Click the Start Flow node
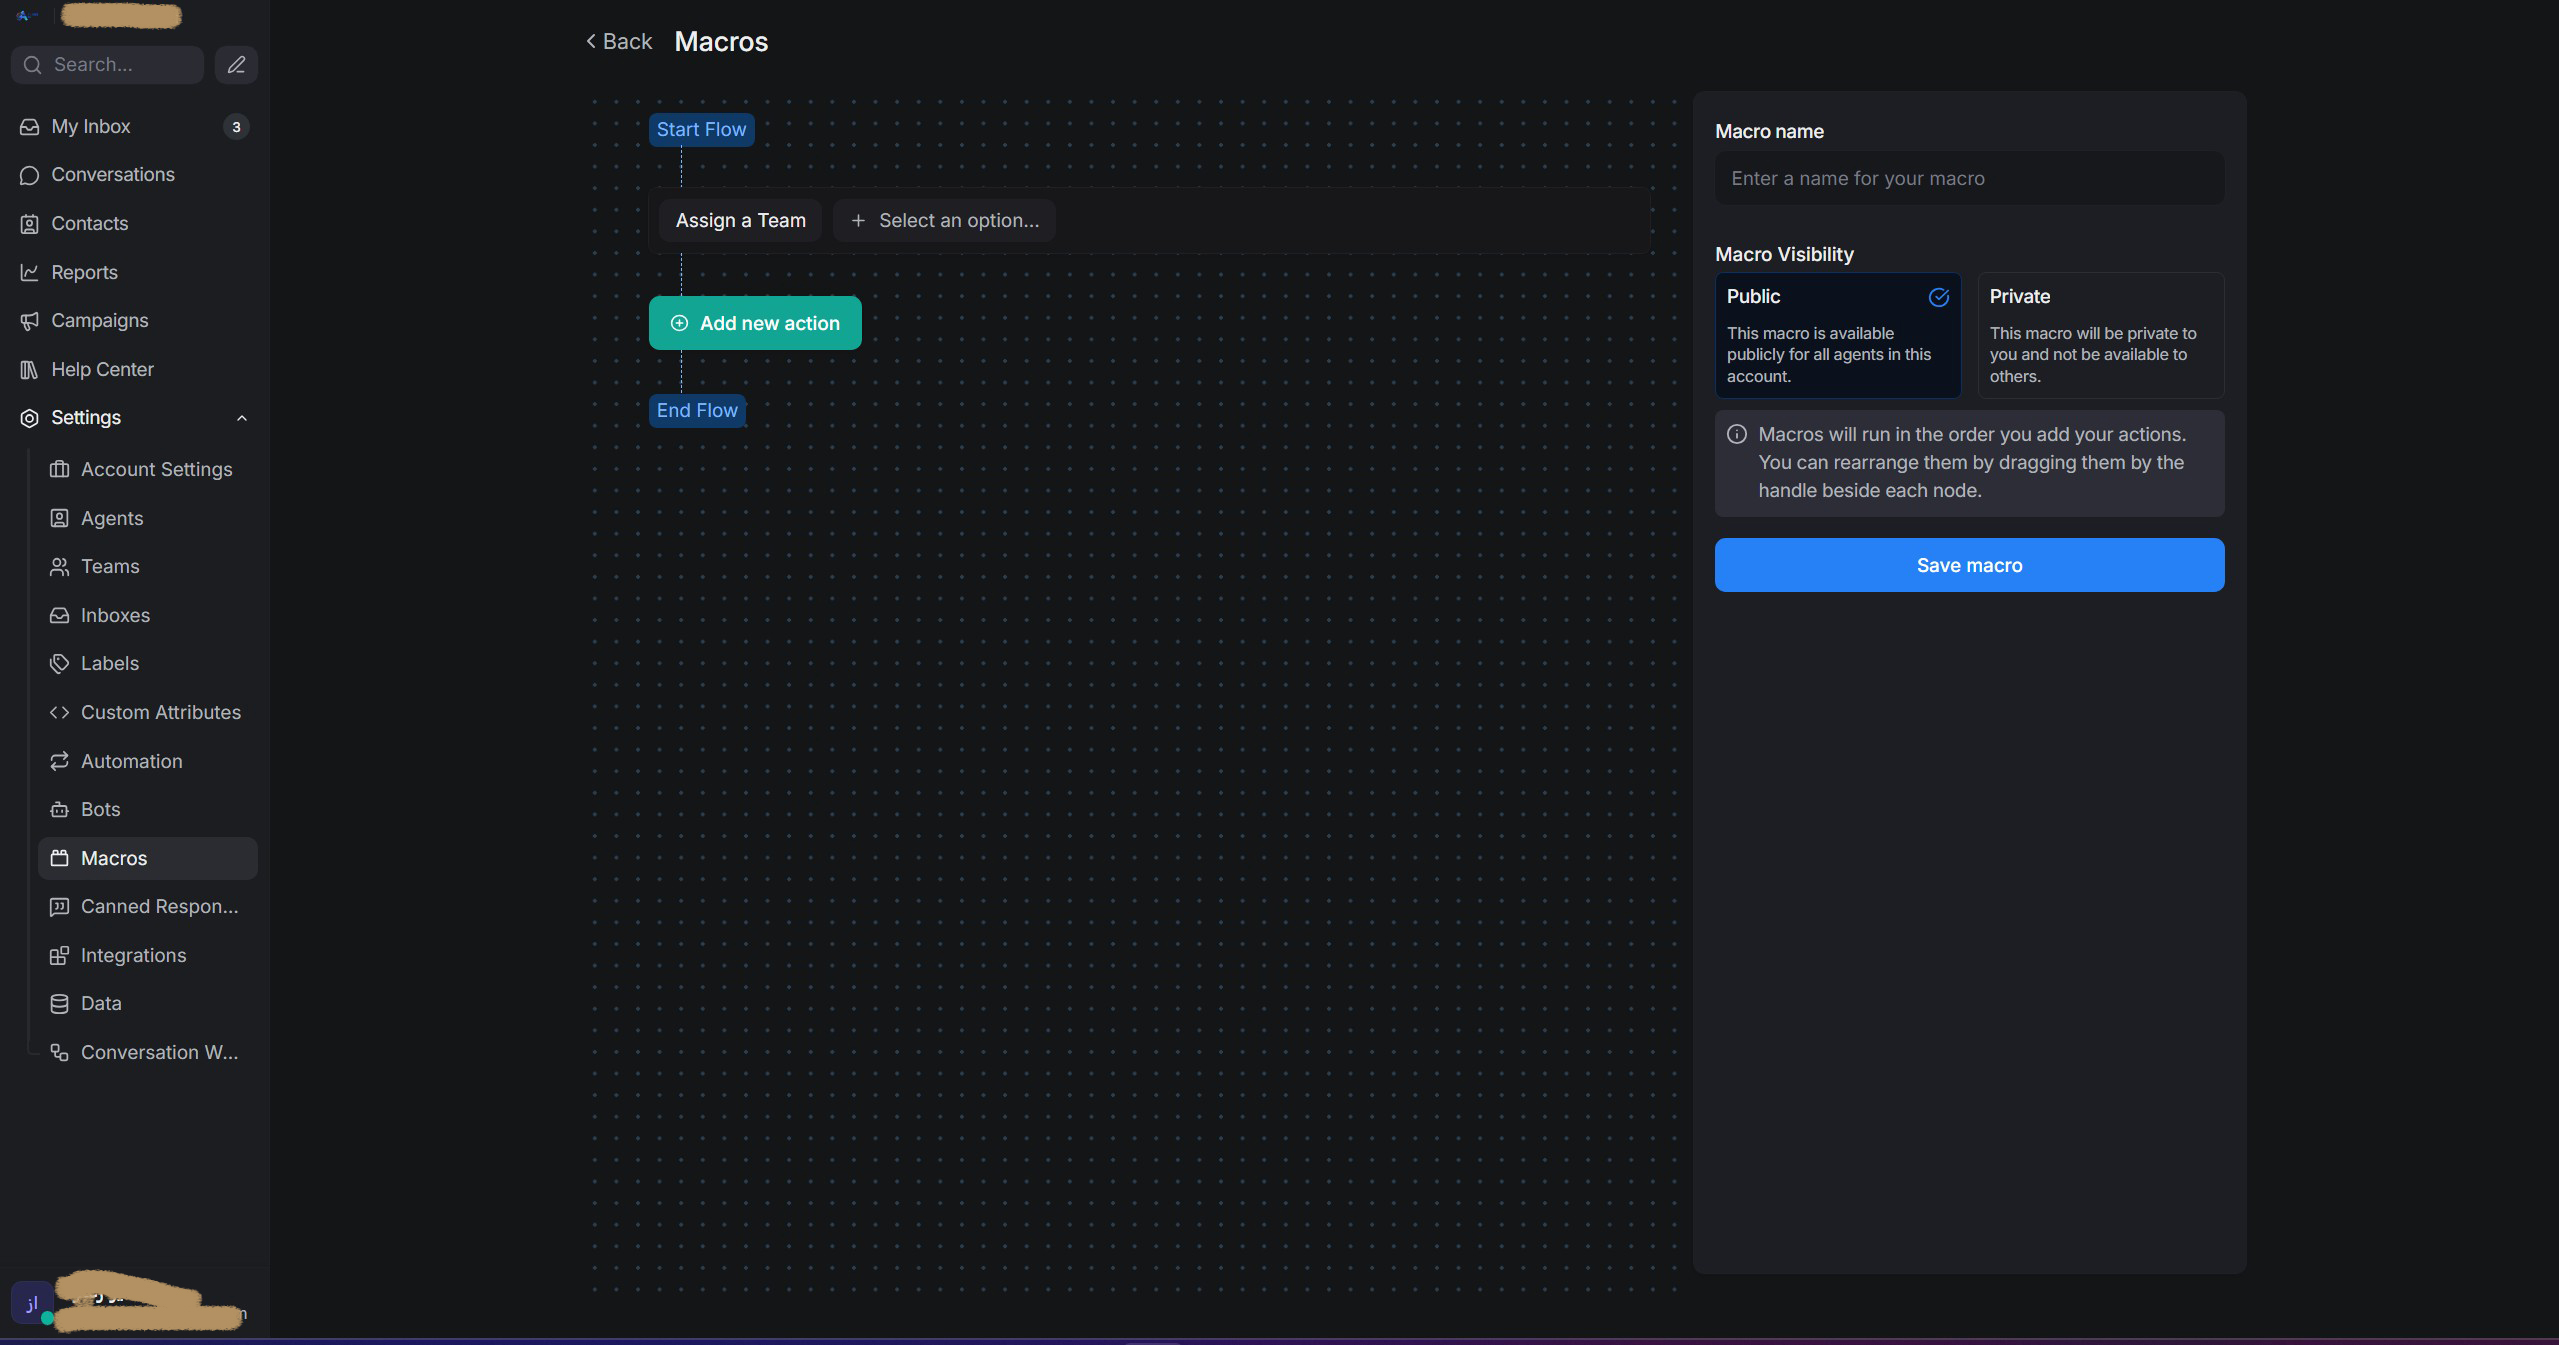 (x=701, y=130)
